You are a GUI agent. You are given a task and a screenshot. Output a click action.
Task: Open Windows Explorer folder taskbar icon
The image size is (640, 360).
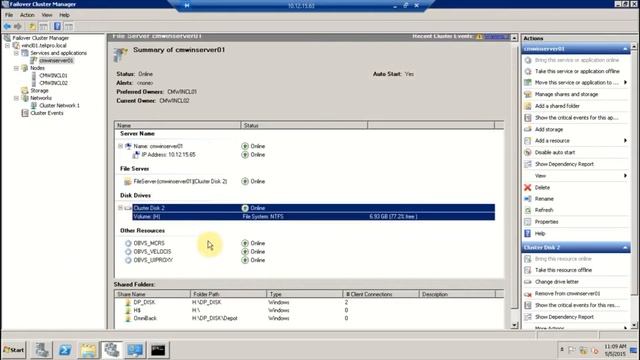click(88, 350)
